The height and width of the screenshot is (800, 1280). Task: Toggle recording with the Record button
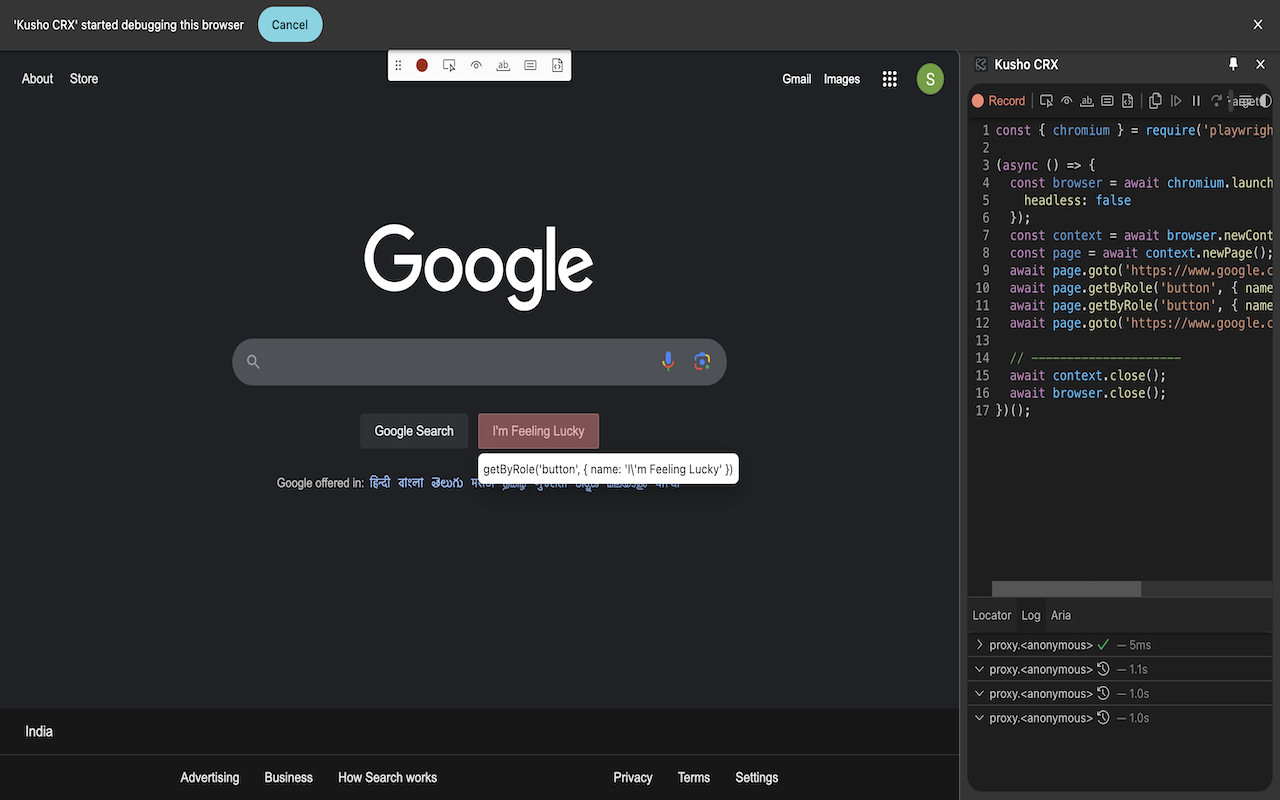(998, 100)
